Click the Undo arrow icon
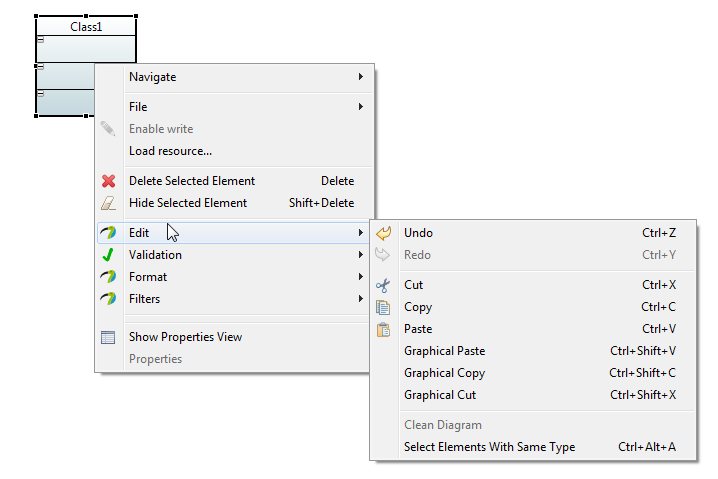This screenshot has width=718, height=479. (x=383, y=233)
